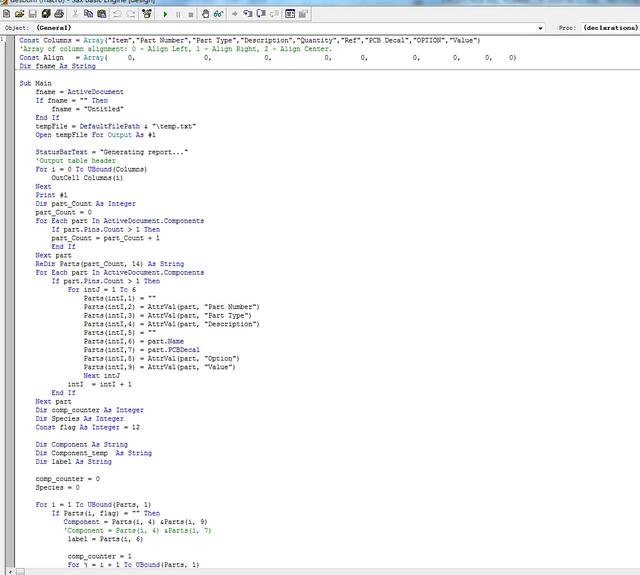Click the 'Dim Species As Integer' line
The width and height of the screenshot is (640, 575).
coord(80,419)
